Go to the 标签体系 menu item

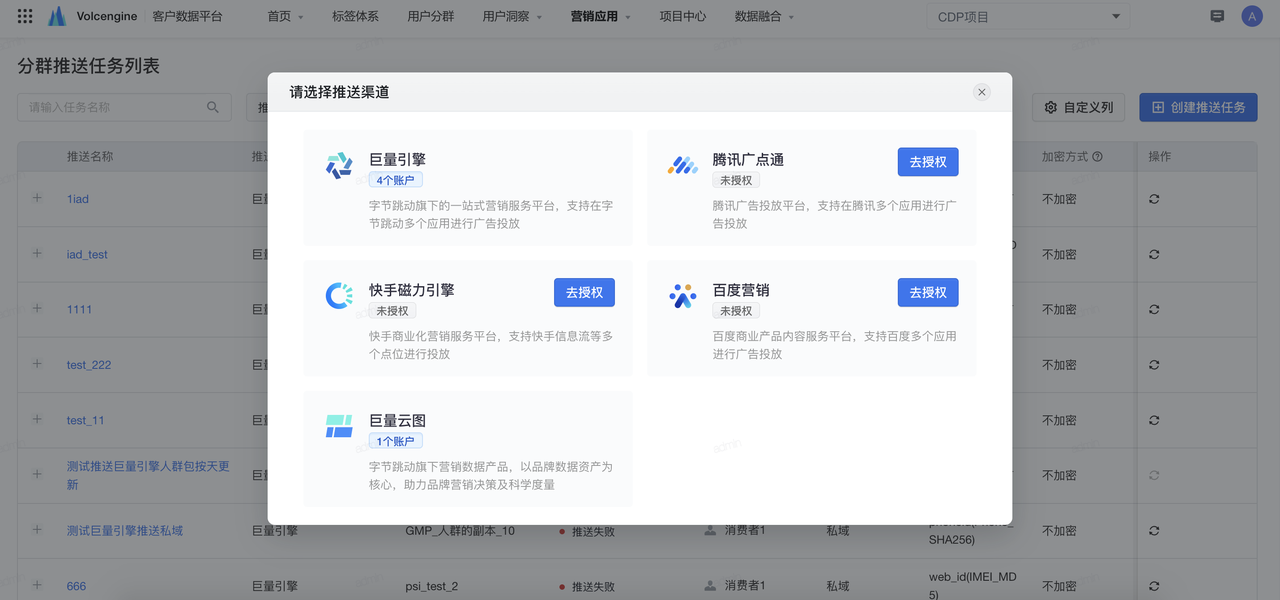tap(355, 17)
